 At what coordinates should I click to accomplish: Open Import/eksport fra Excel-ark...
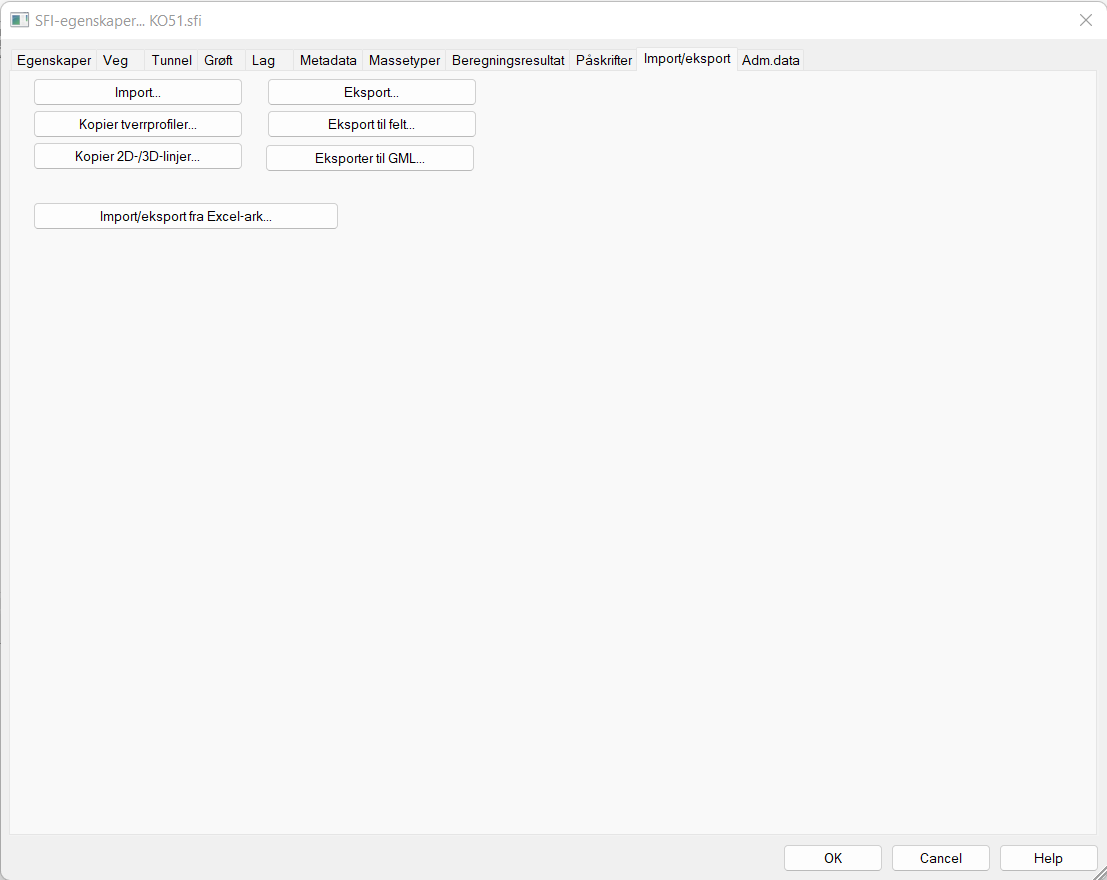(x=186, y=216)
